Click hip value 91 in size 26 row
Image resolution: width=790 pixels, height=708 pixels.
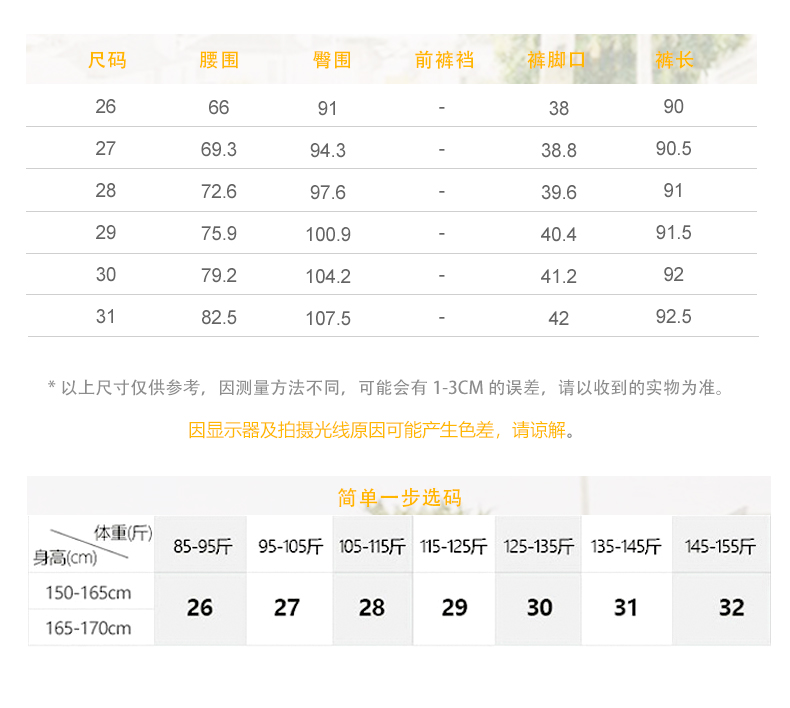[327, 109]
